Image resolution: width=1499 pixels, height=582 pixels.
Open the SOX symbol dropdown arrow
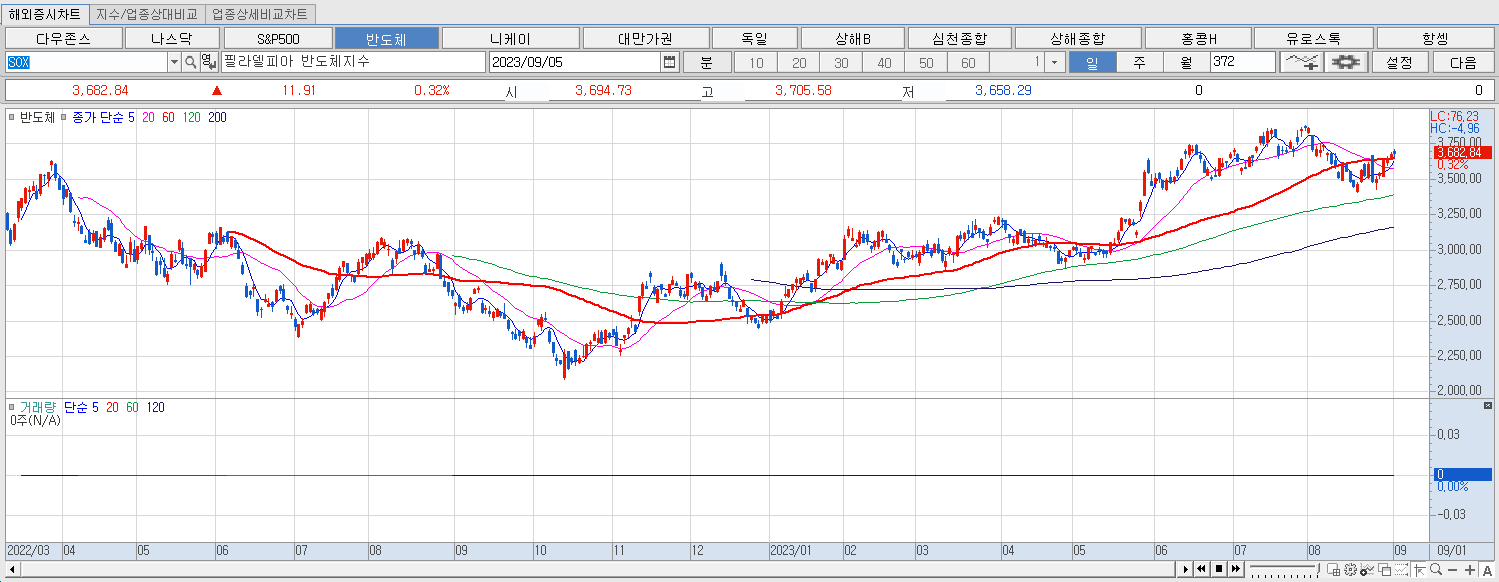(174, 62)
